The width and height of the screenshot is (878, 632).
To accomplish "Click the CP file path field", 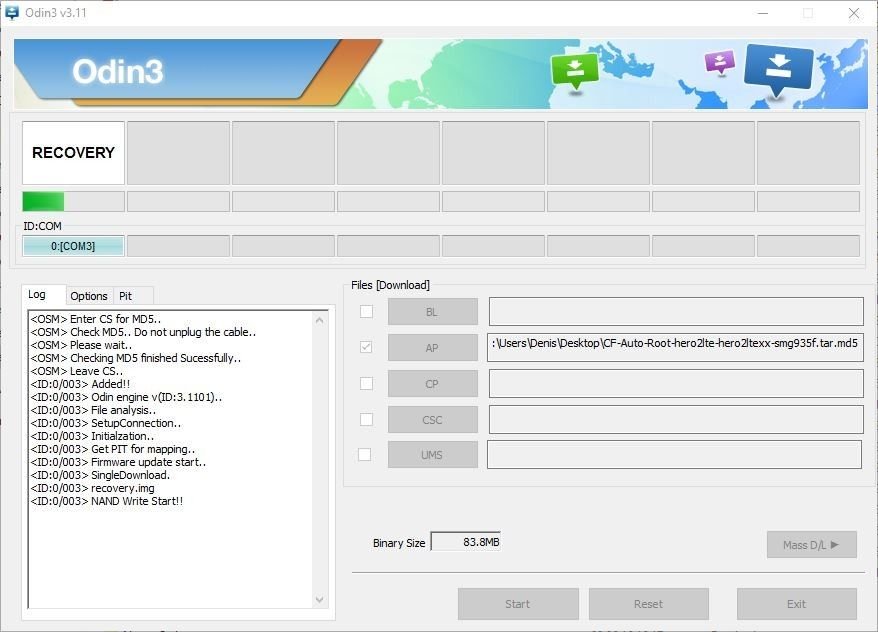I will coord(676,384).
